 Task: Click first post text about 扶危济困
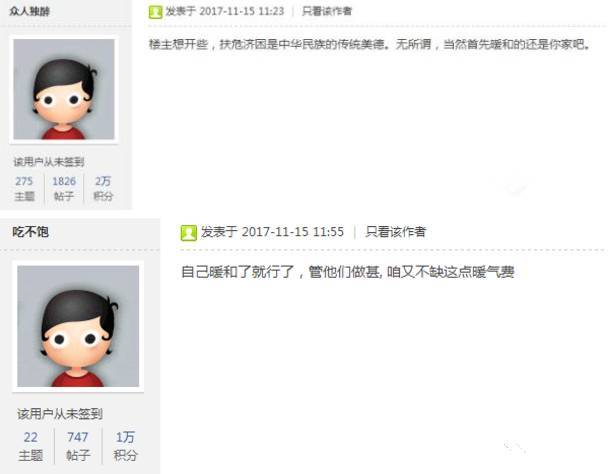pos(369,44)
